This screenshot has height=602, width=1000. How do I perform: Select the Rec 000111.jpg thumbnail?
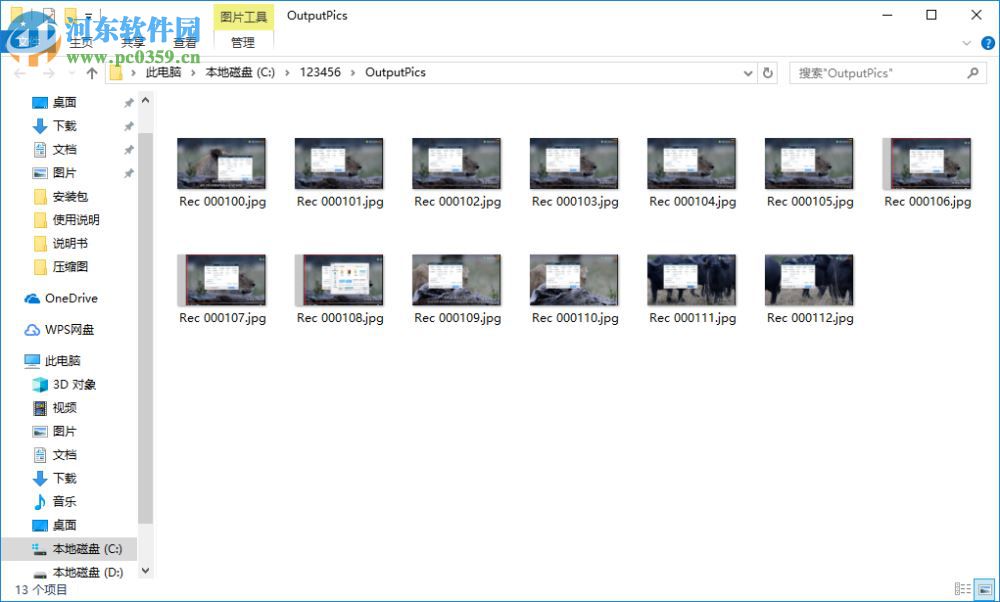(691, 278)
